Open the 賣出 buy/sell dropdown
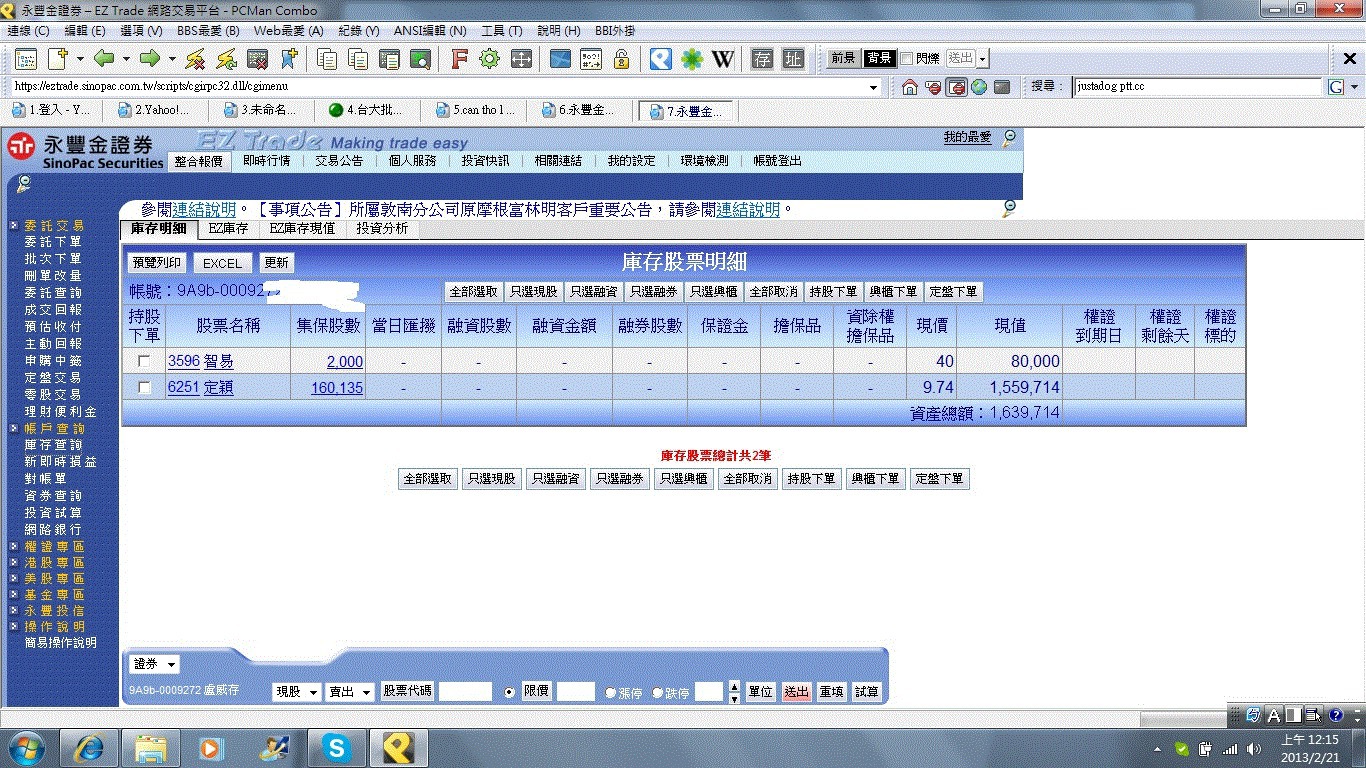The width and height of the screenshot is (1366, 768). [351, 692]
